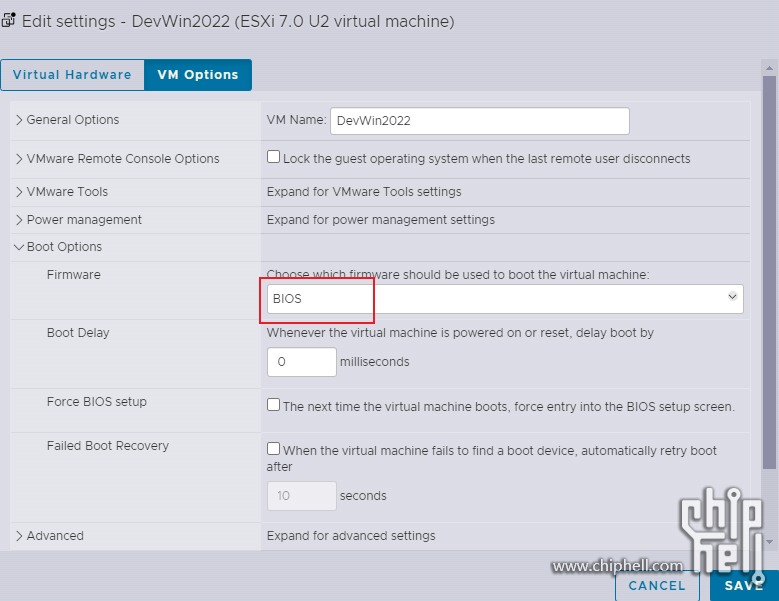Enable lock guest OS on disconnect checkbox
The image size is (779, 601).
click(x=273, y=157)
